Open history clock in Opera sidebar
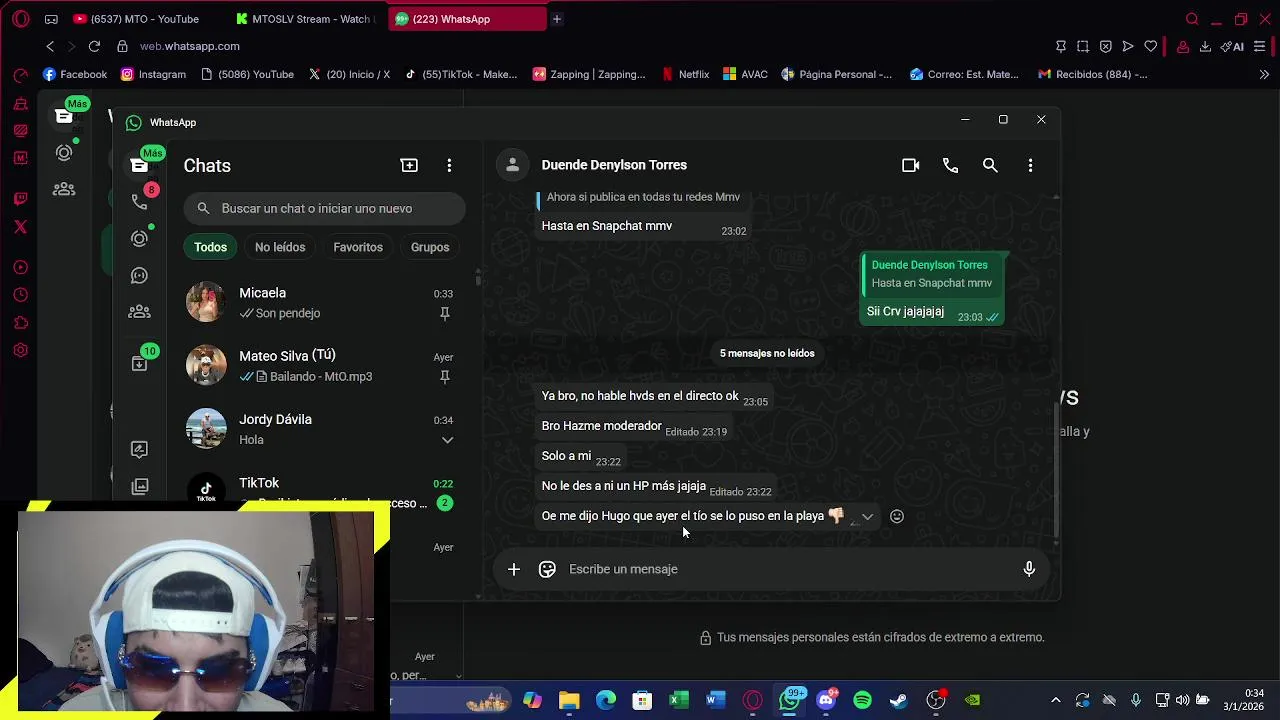Viewport: 1280px width, 720px height. (20, 295)
